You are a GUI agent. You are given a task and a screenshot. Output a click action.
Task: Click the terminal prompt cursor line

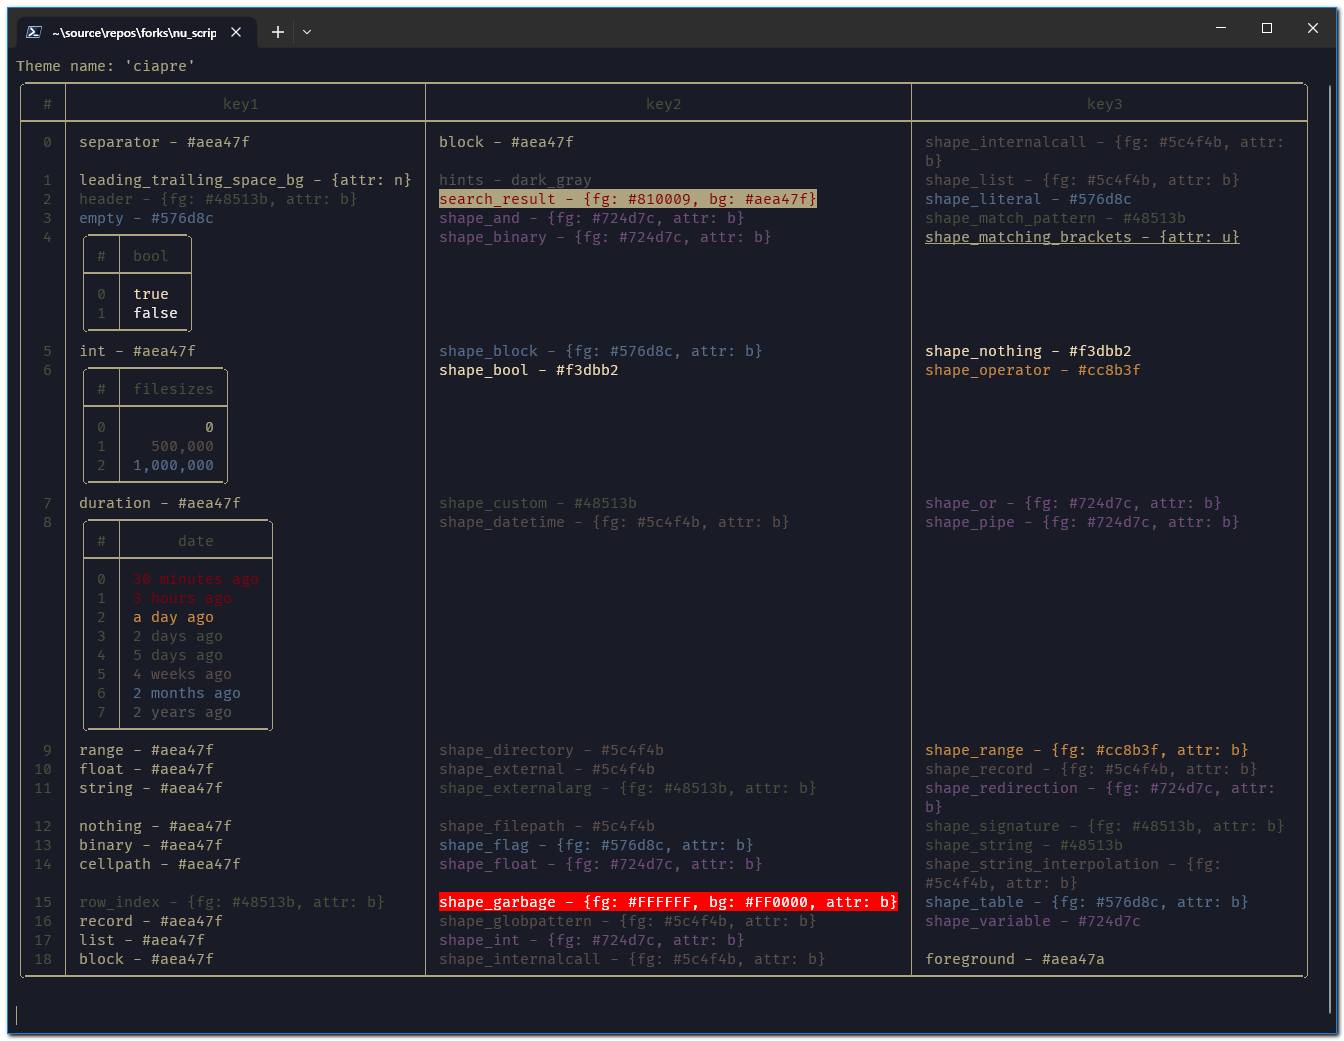(17, 1015)
